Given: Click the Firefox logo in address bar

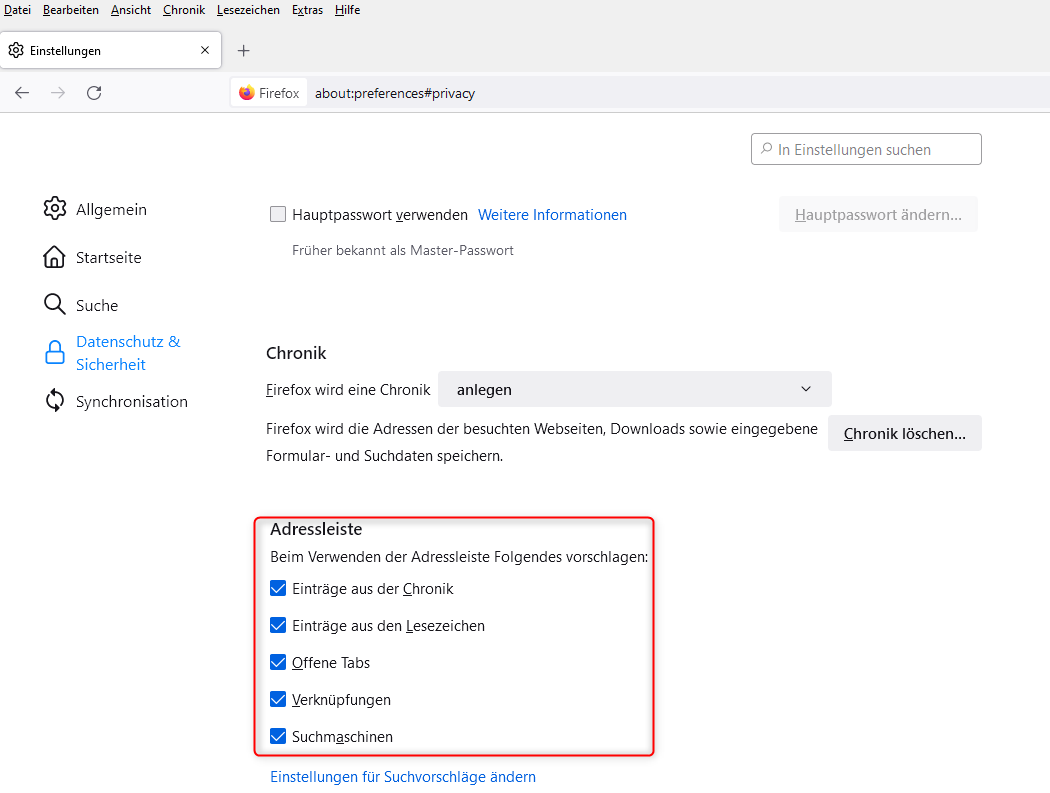Looking at the screenshot, I should 247,93.
